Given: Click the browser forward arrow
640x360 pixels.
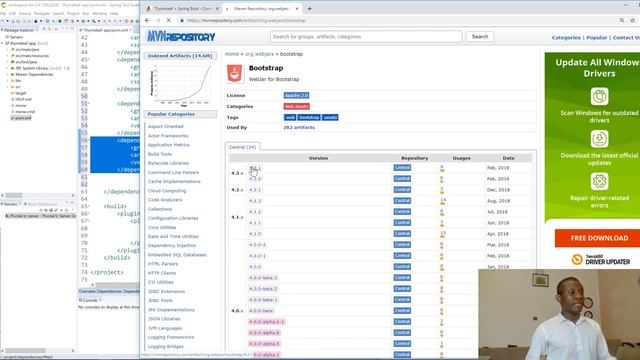Looking at the screenshot, I should tap(158, 20).
